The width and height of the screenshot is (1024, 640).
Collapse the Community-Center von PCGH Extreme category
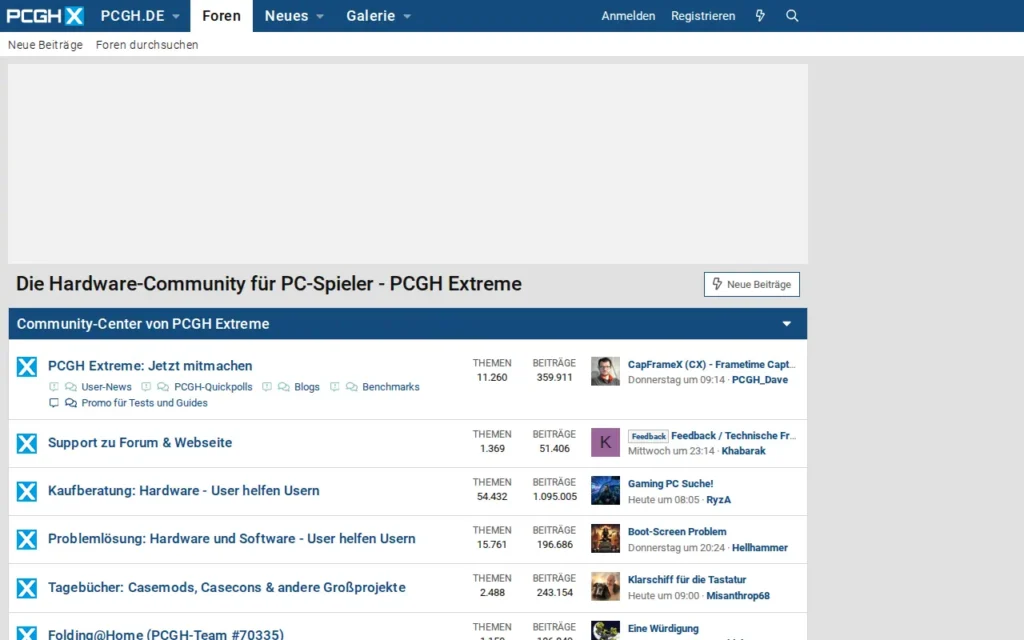click(787, 324)
